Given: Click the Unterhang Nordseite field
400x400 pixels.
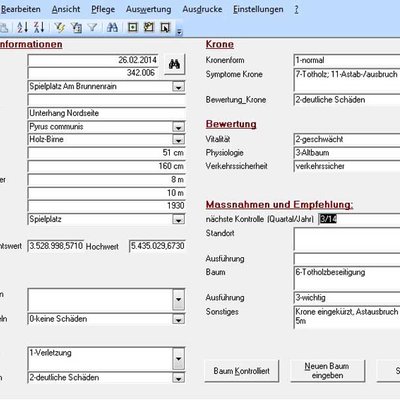Looking at the screenshot, I should pyautogui.click(x=107, y=113).
